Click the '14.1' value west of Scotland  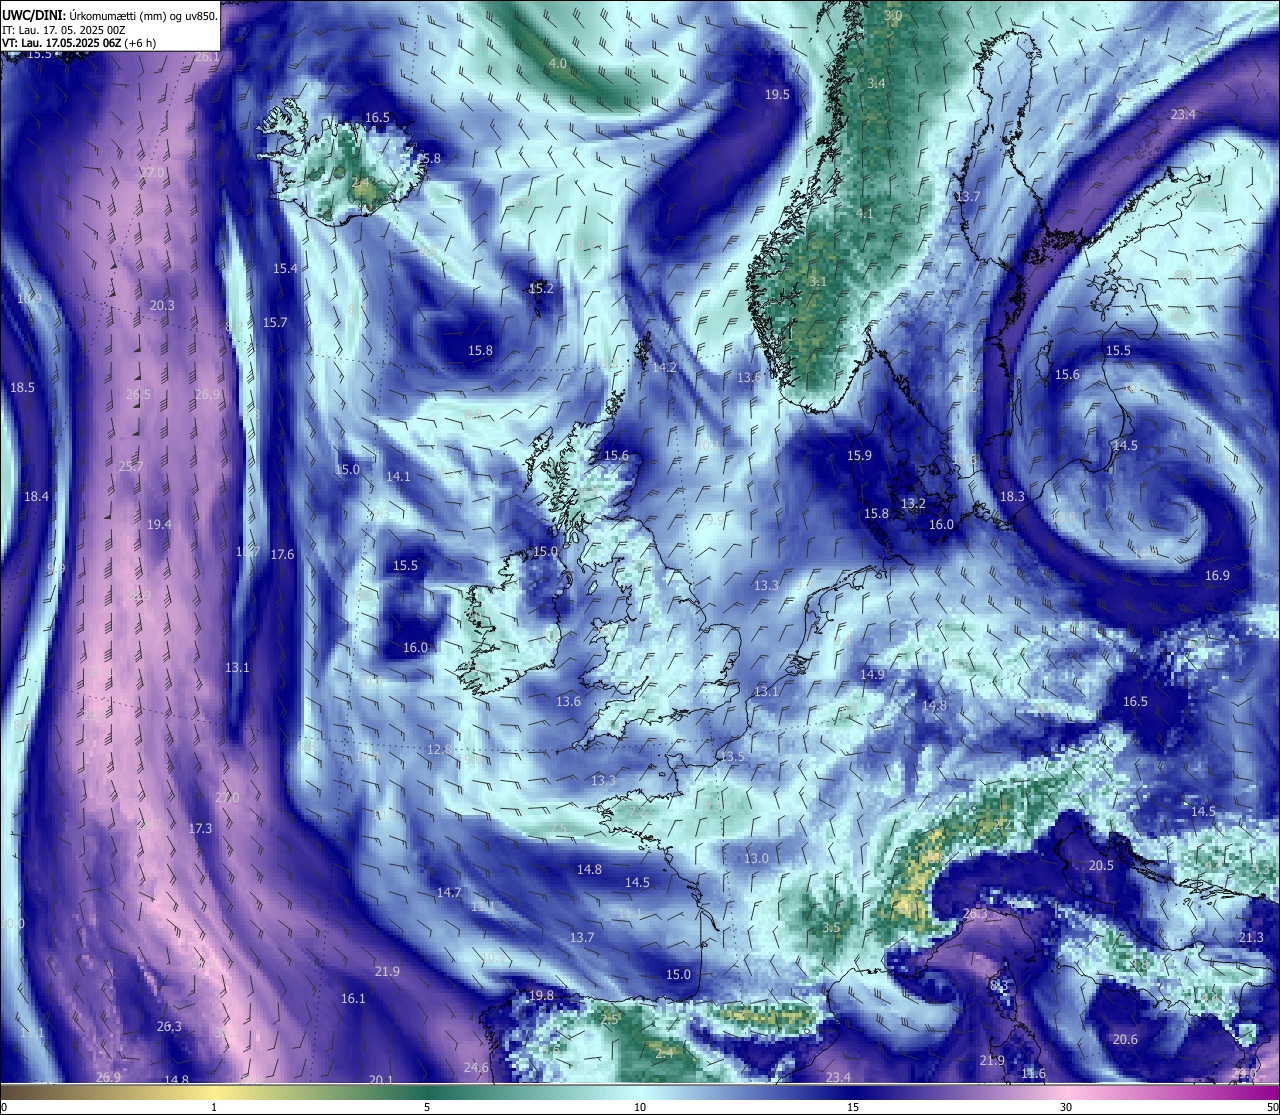click(398, 477)
